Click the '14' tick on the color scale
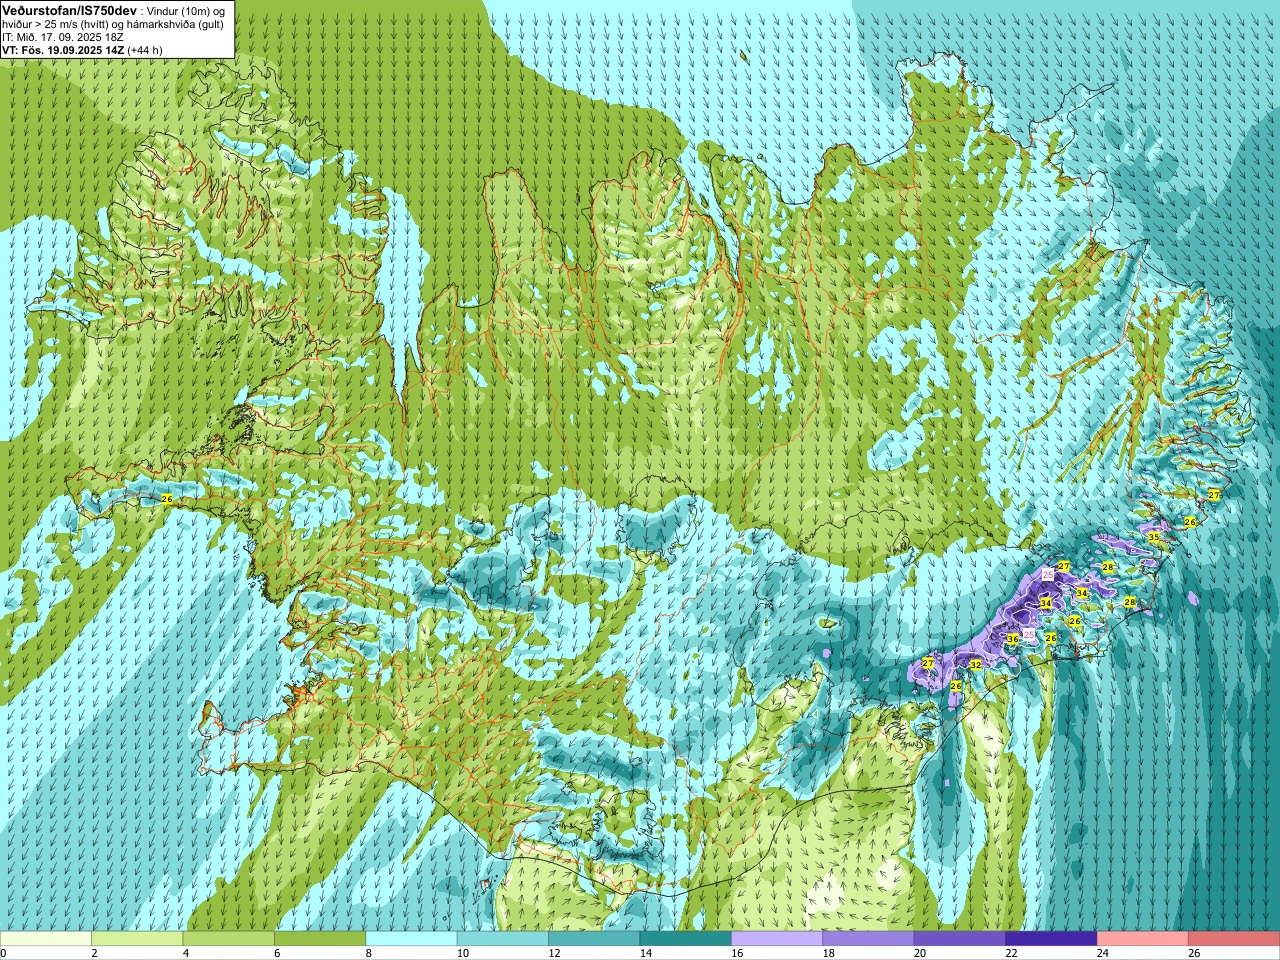This screenshot has height=960, width=1280. 646,953
